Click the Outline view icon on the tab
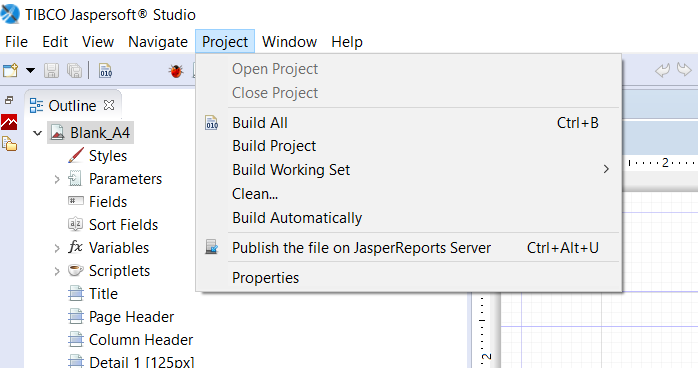Image resolution: width=698 pixels, height=368 pixels. 36,105
